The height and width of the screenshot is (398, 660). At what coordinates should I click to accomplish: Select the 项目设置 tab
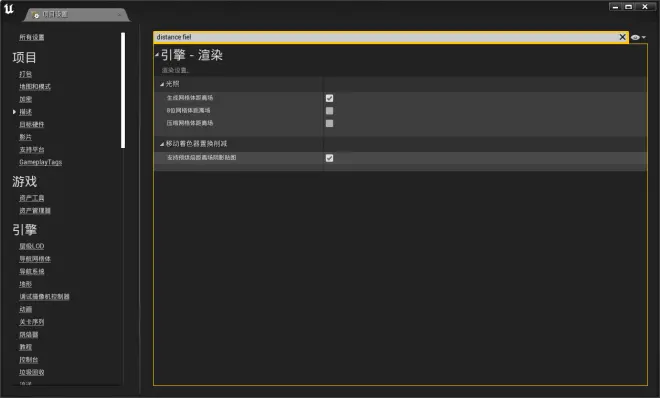click(77, 15)
